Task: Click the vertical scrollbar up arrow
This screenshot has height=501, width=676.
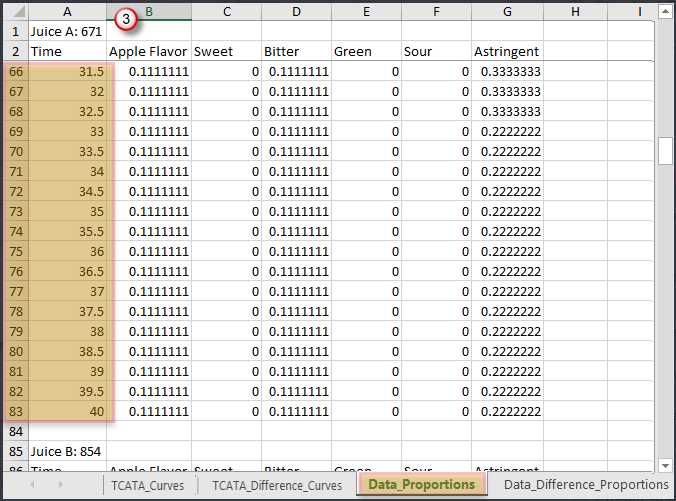Action: (x=665, y=11)
